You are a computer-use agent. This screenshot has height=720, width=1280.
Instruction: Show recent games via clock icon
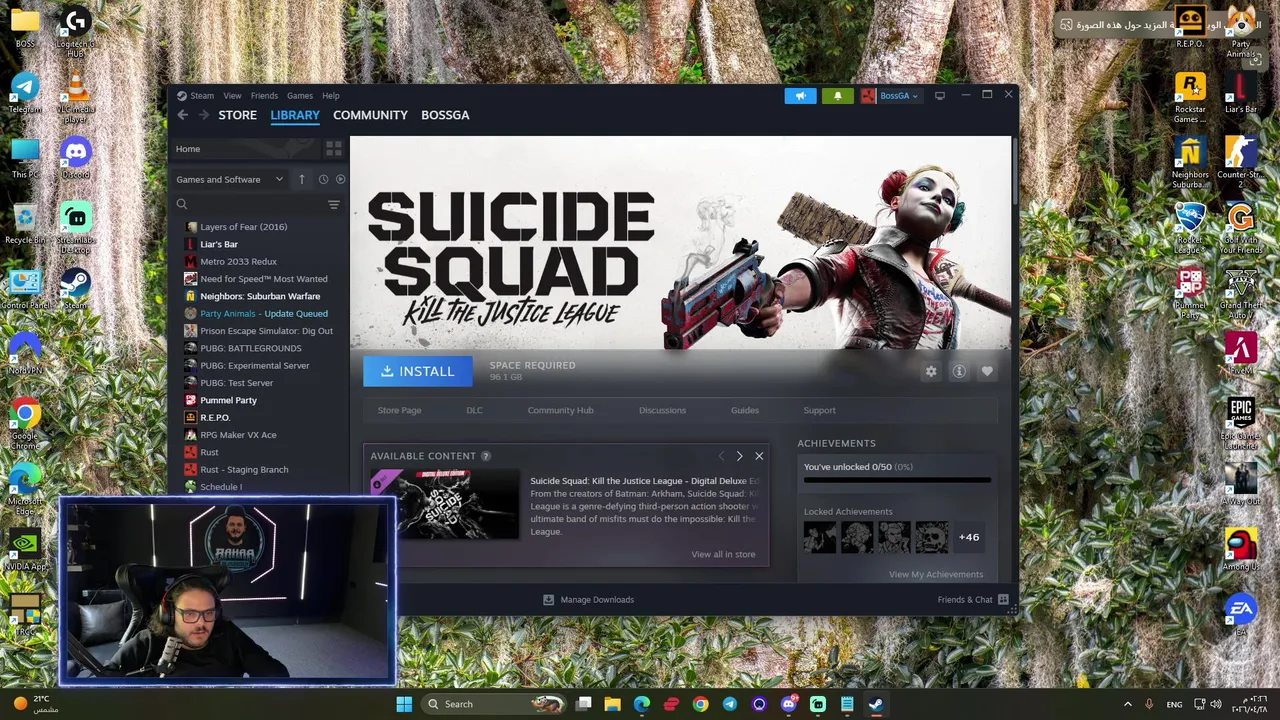[323, 179]
